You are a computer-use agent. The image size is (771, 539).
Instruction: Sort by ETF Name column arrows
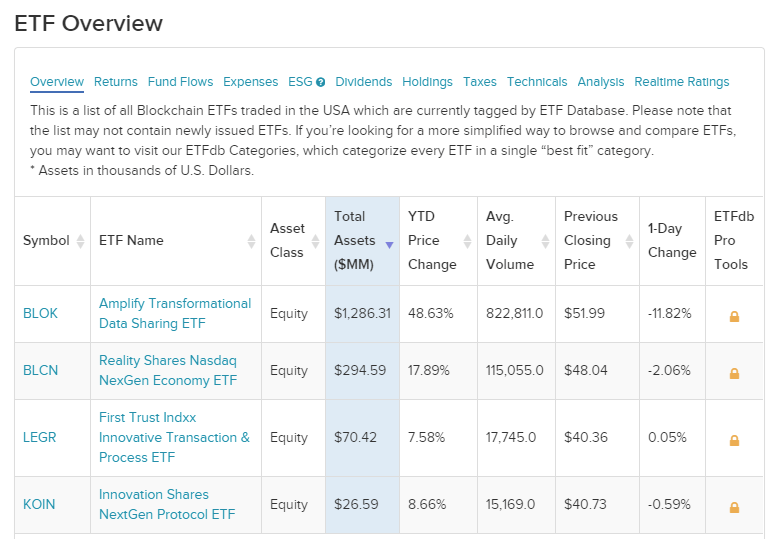(251, 241)
